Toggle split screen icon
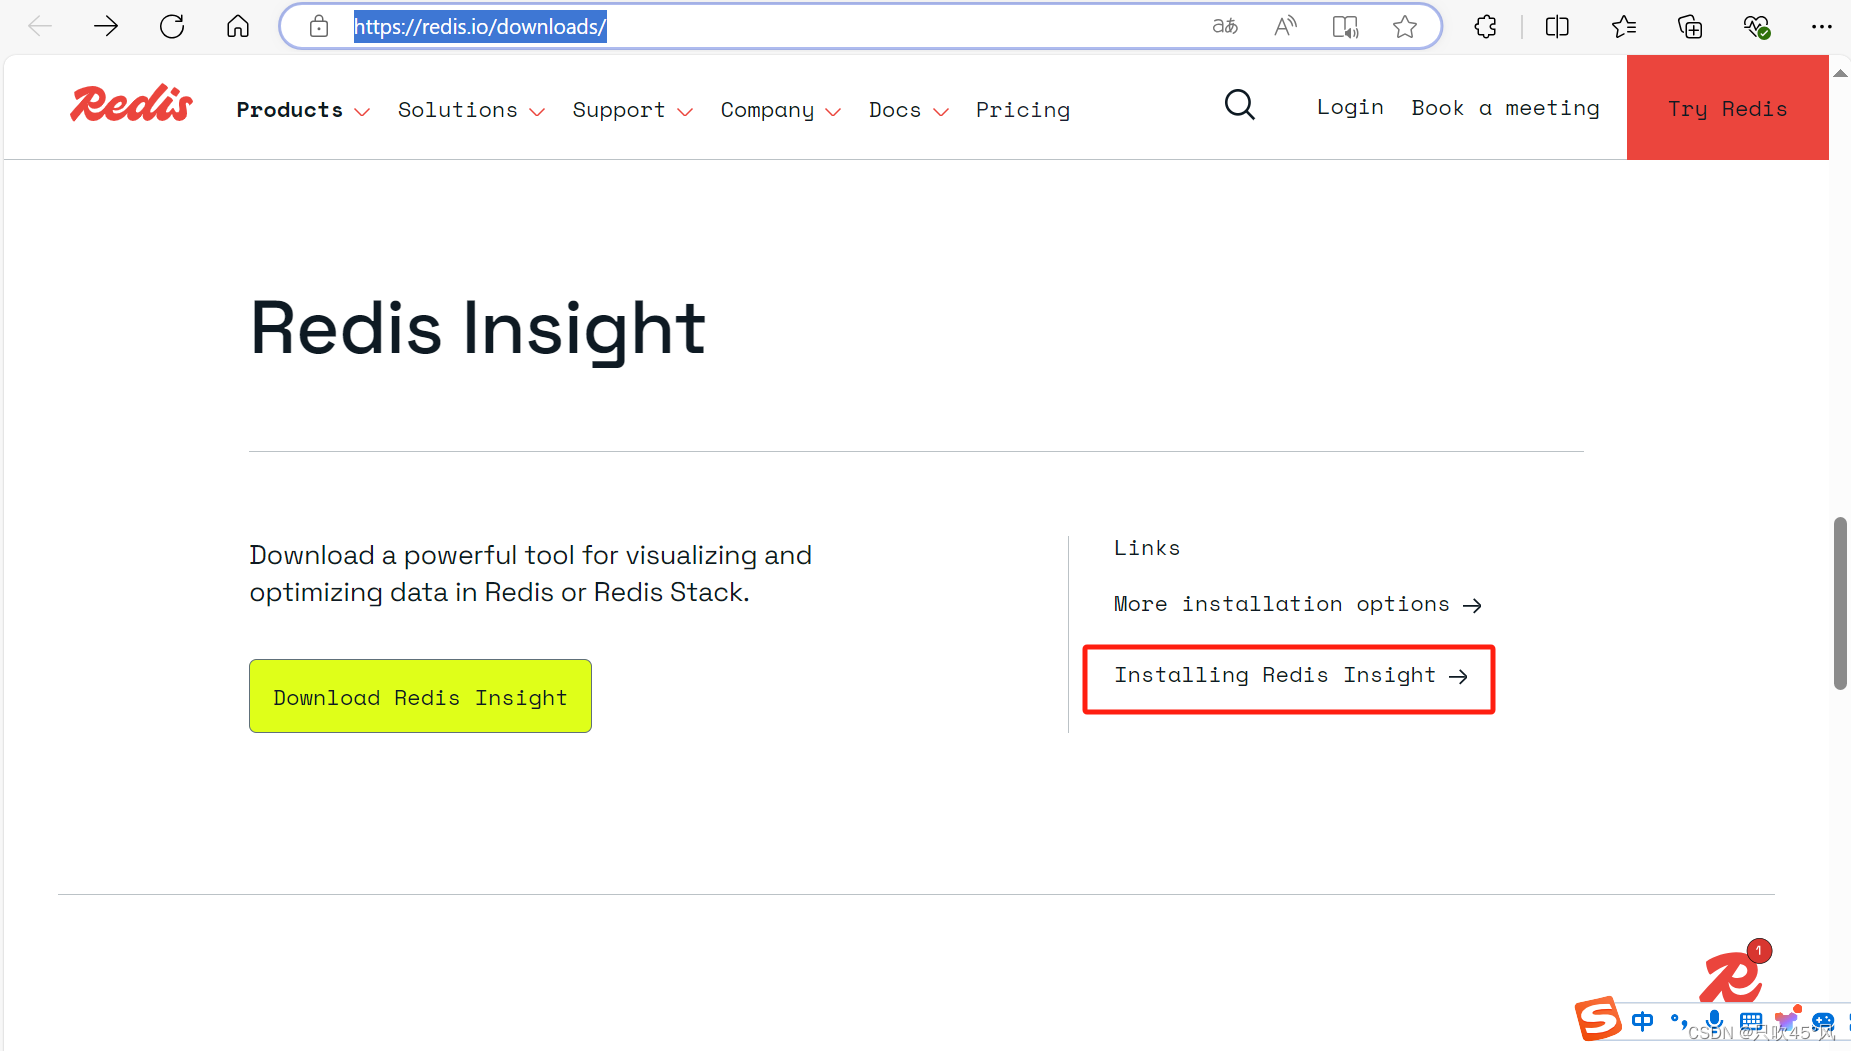 pyautogui.click(x=1557, y=26)
